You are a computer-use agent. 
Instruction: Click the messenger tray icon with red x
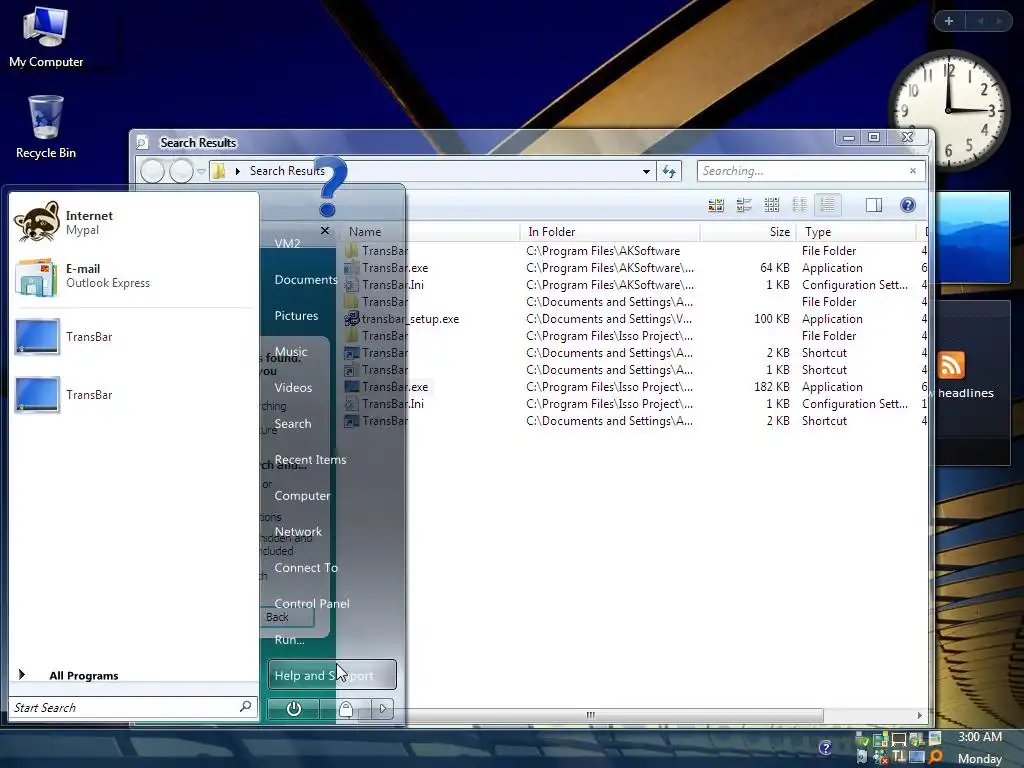pyautogui.click(x=880, y=757)
